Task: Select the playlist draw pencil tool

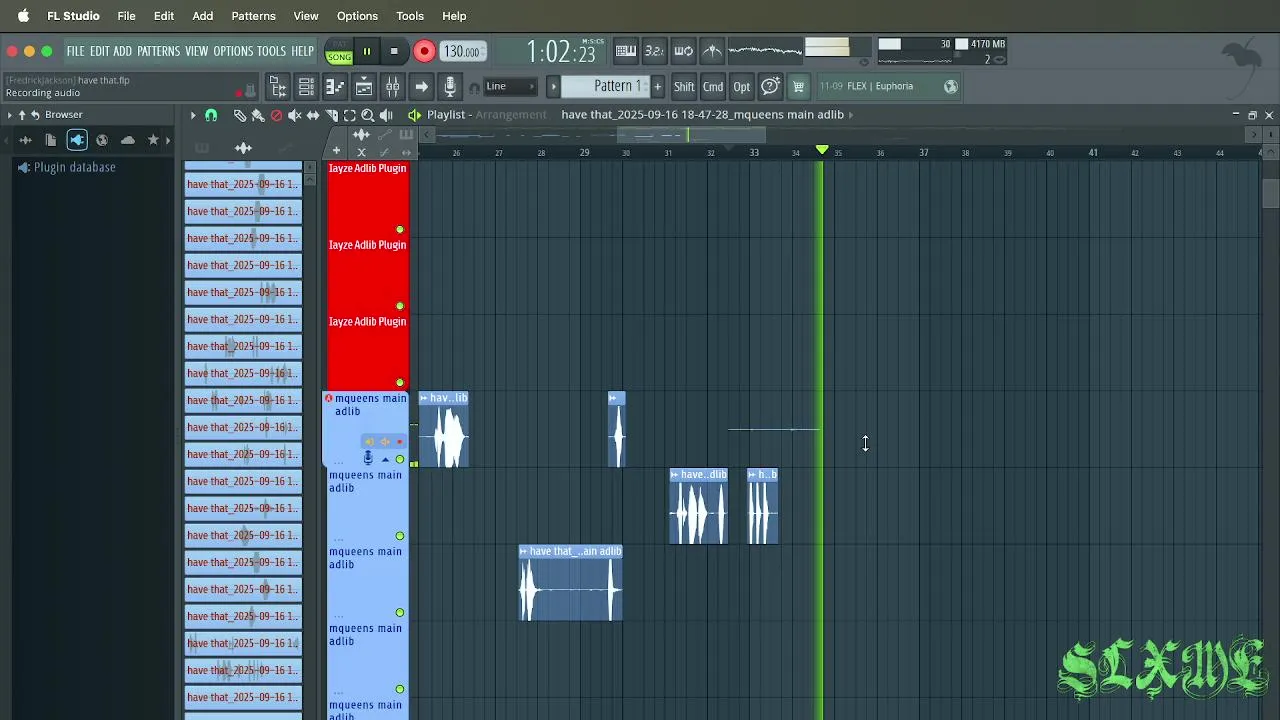Action: (x=239, y=115)
